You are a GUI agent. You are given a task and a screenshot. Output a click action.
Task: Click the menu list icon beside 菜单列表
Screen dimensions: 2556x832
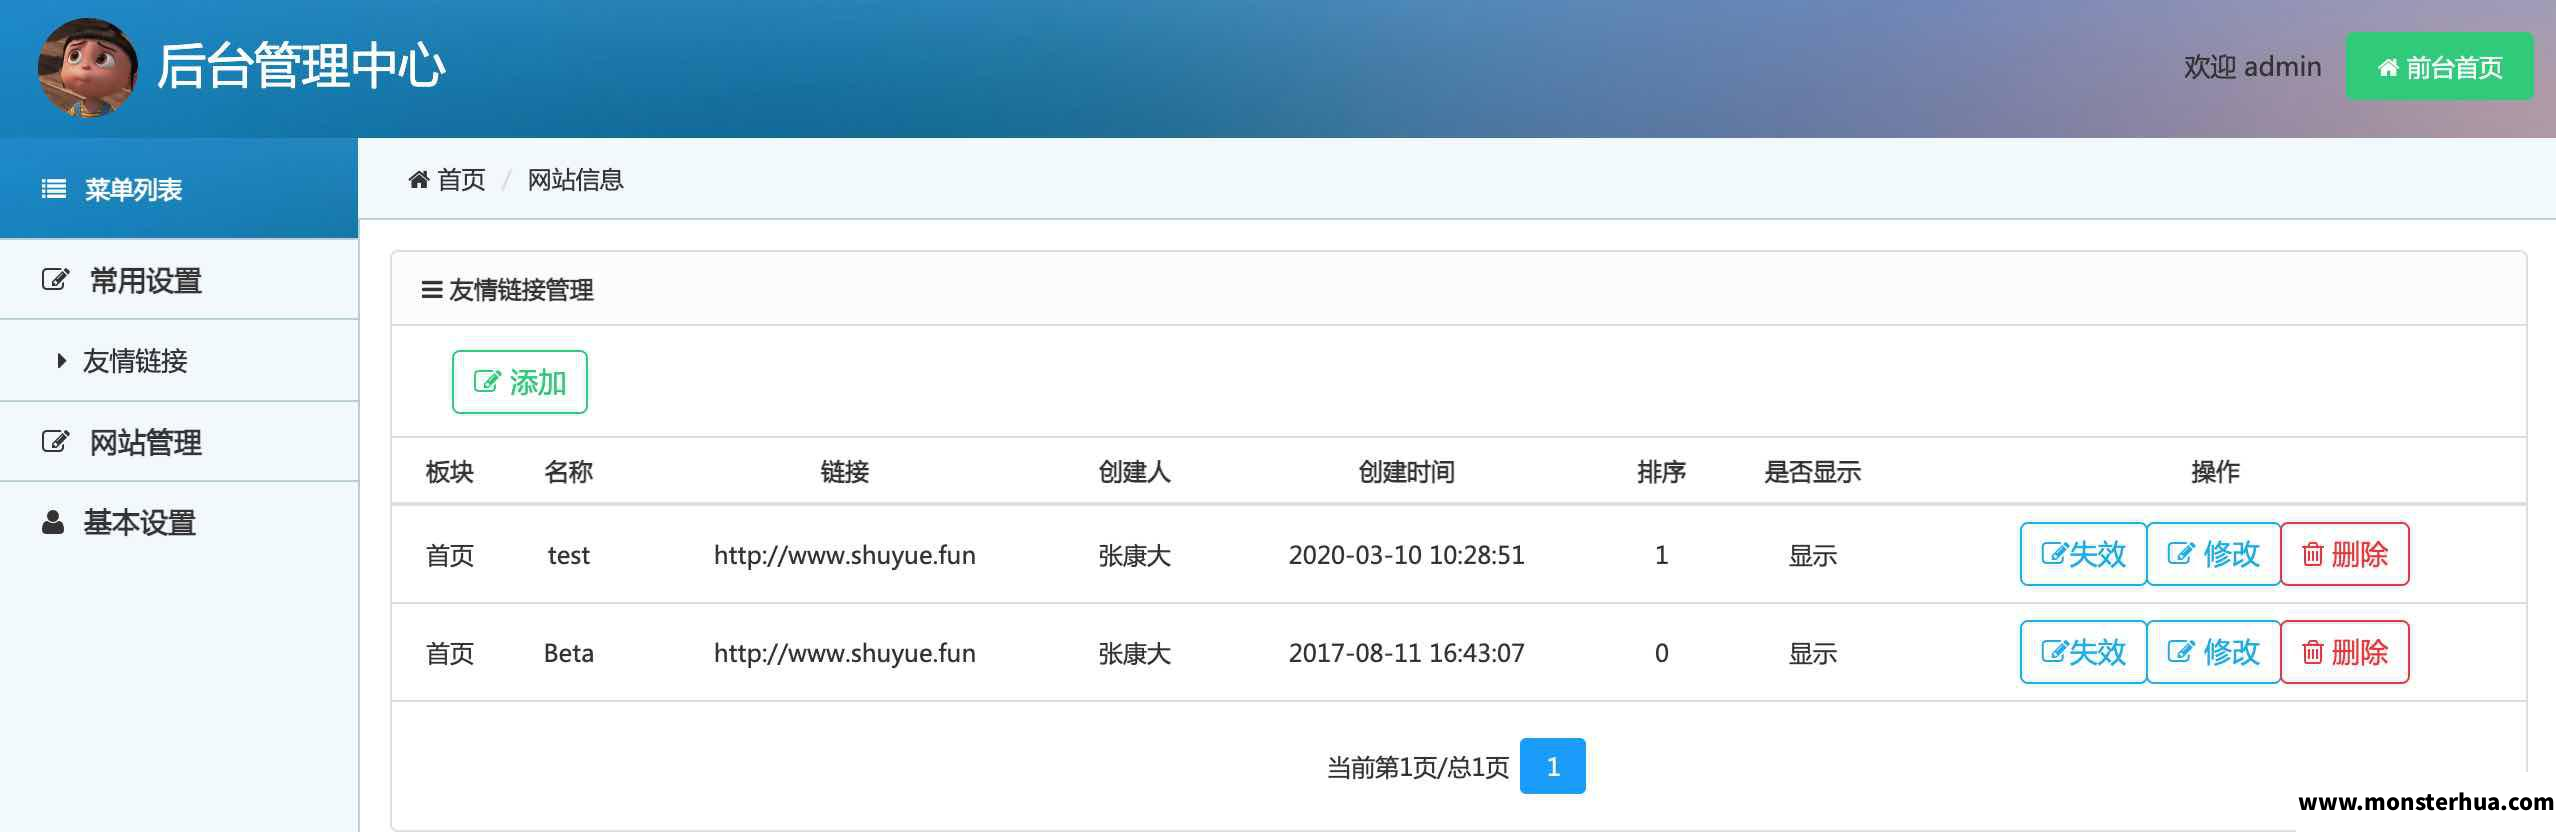click(x=54, y=189)
